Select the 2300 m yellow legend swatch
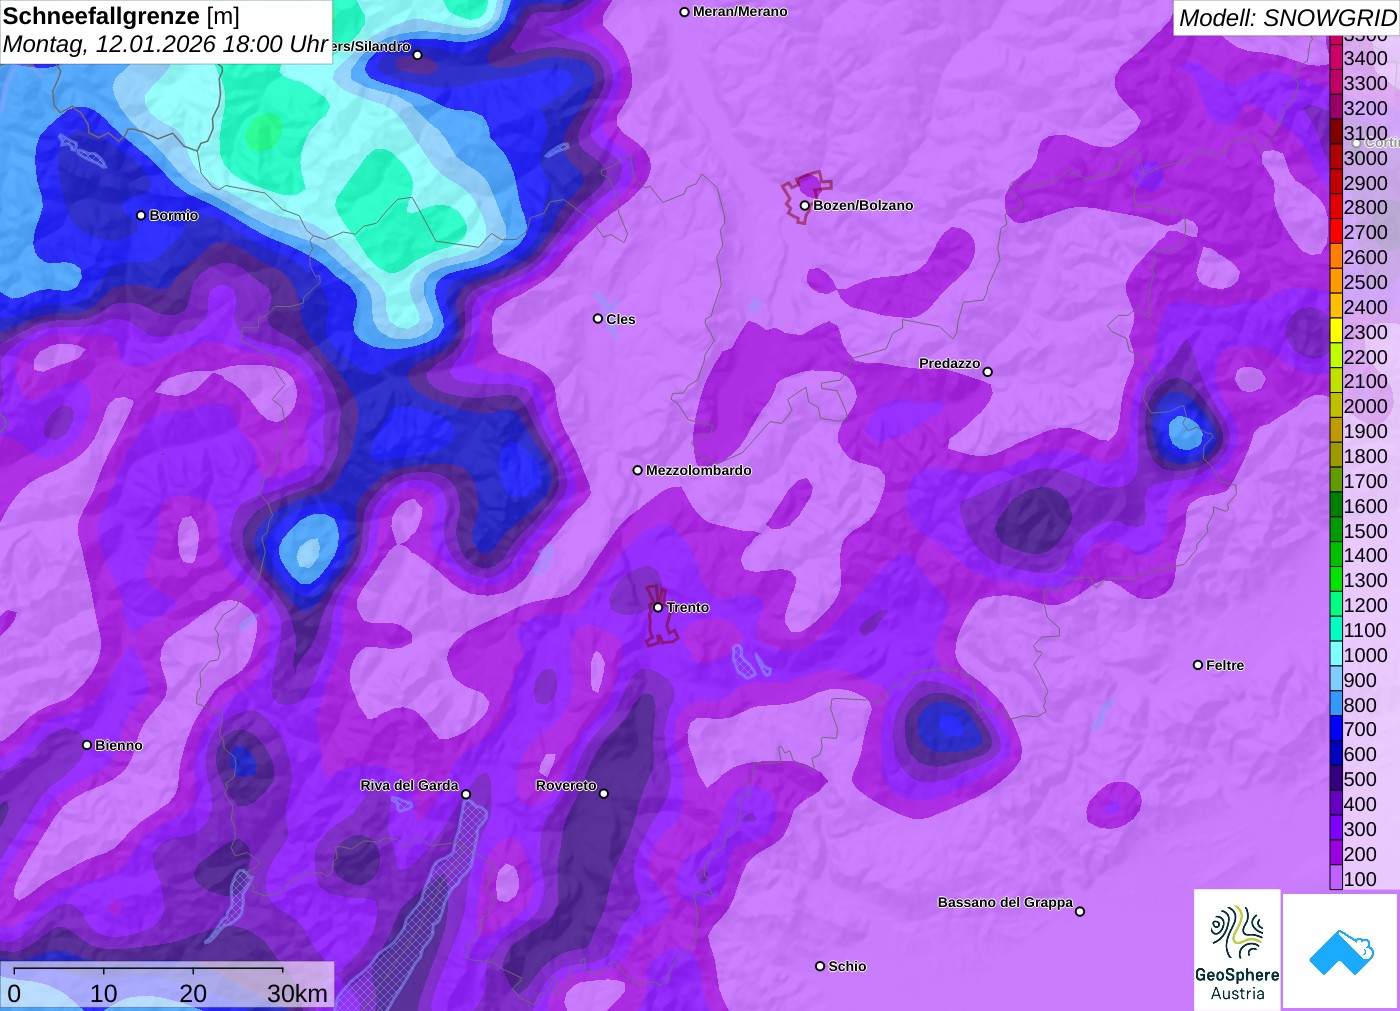 1335,331
